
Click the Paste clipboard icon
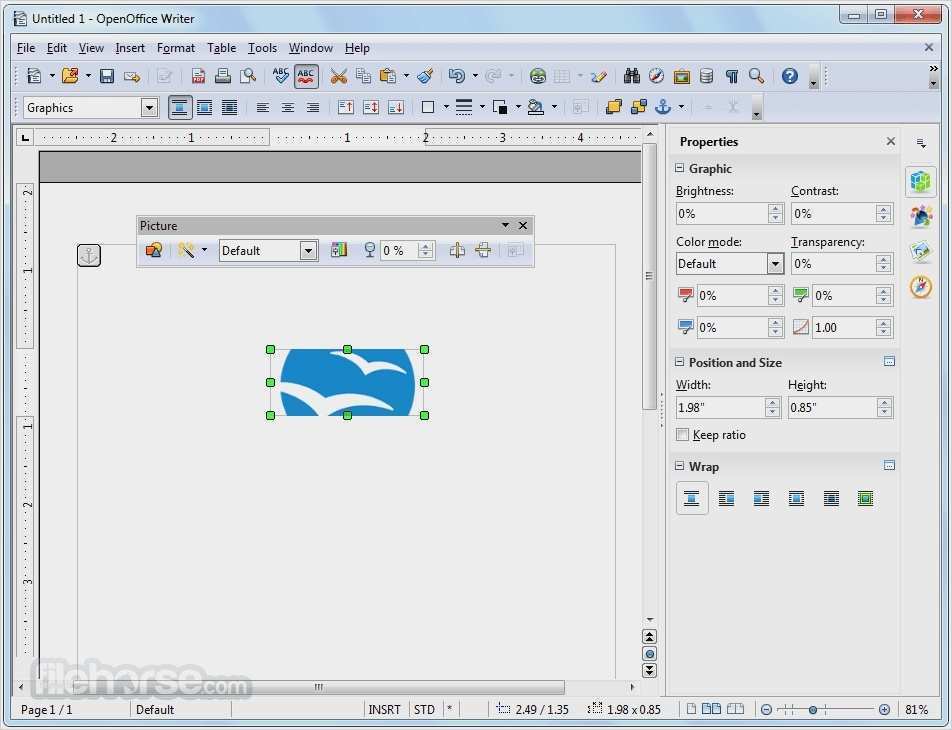[388, 76]
